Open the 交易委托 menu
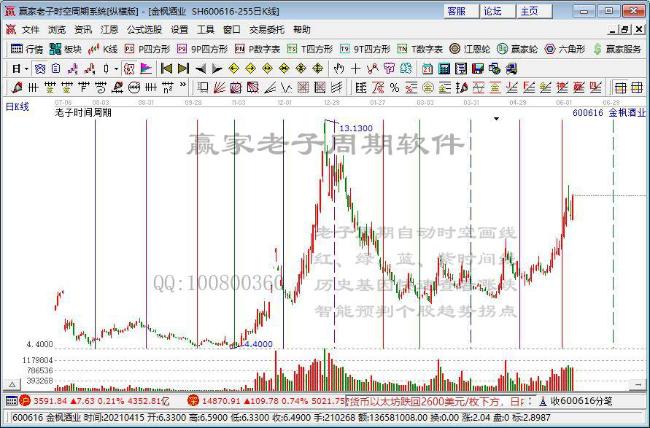Screen dimensions: 650x428 tap(267, 30)
